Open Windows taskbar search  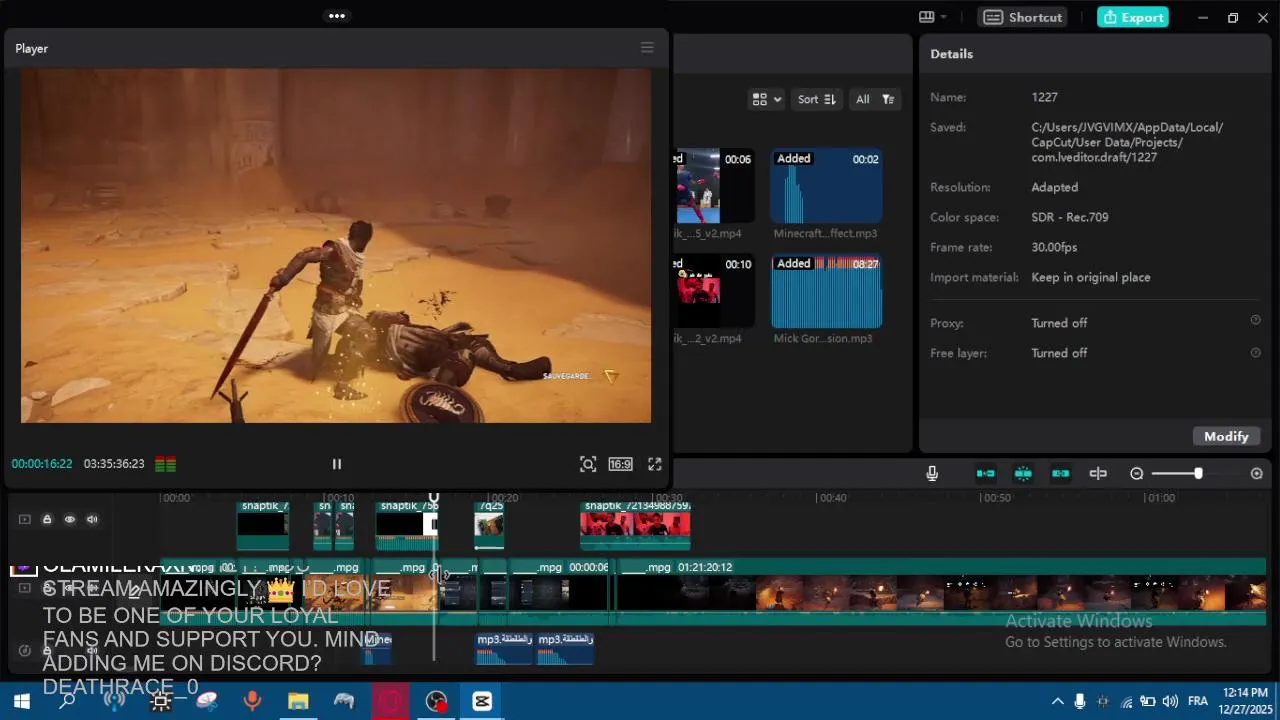click(67, 701)
